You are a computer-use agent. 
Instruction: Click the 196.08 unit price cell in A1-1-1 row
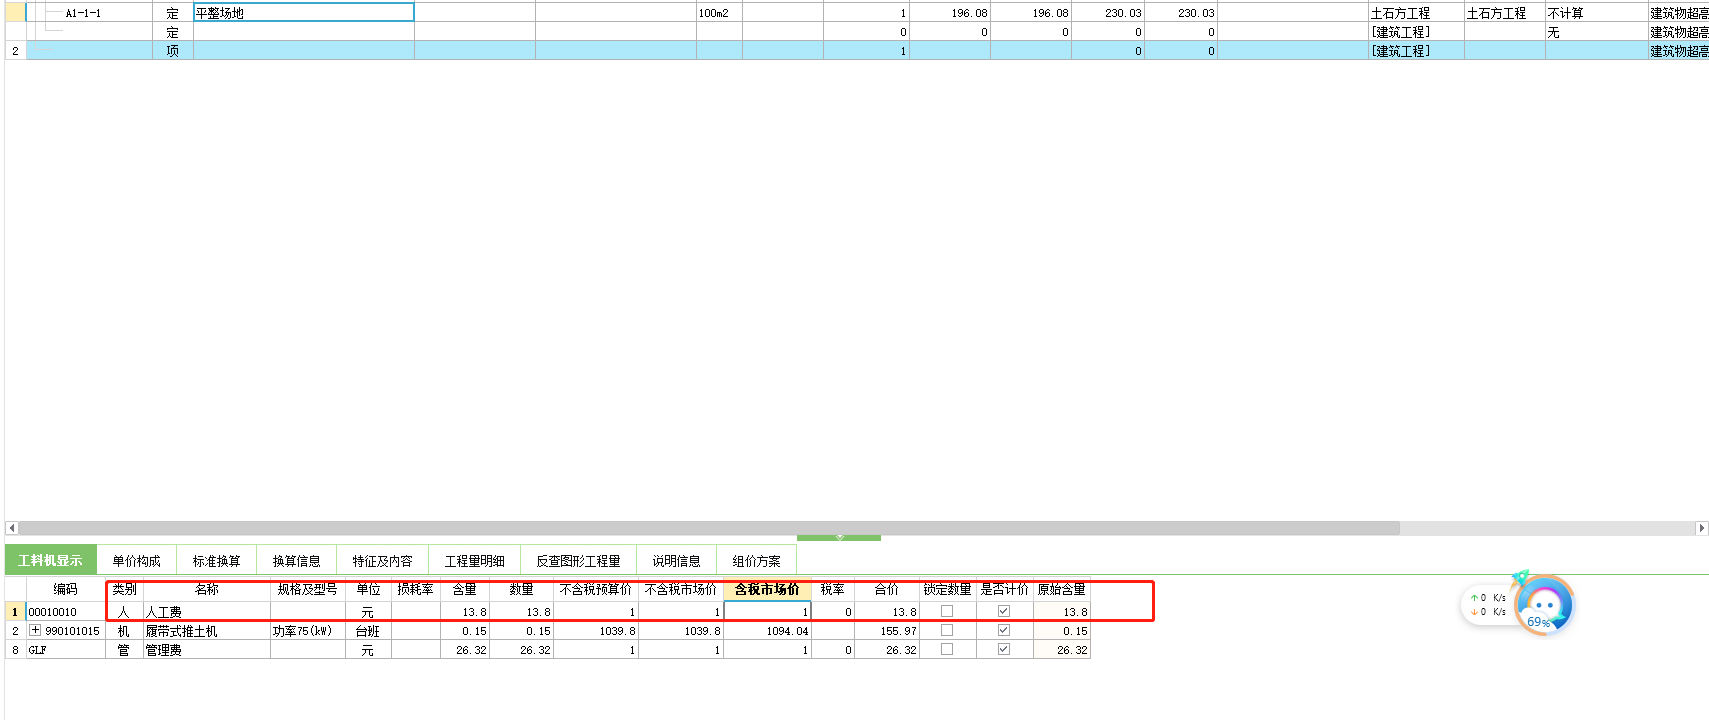[950, 13]
